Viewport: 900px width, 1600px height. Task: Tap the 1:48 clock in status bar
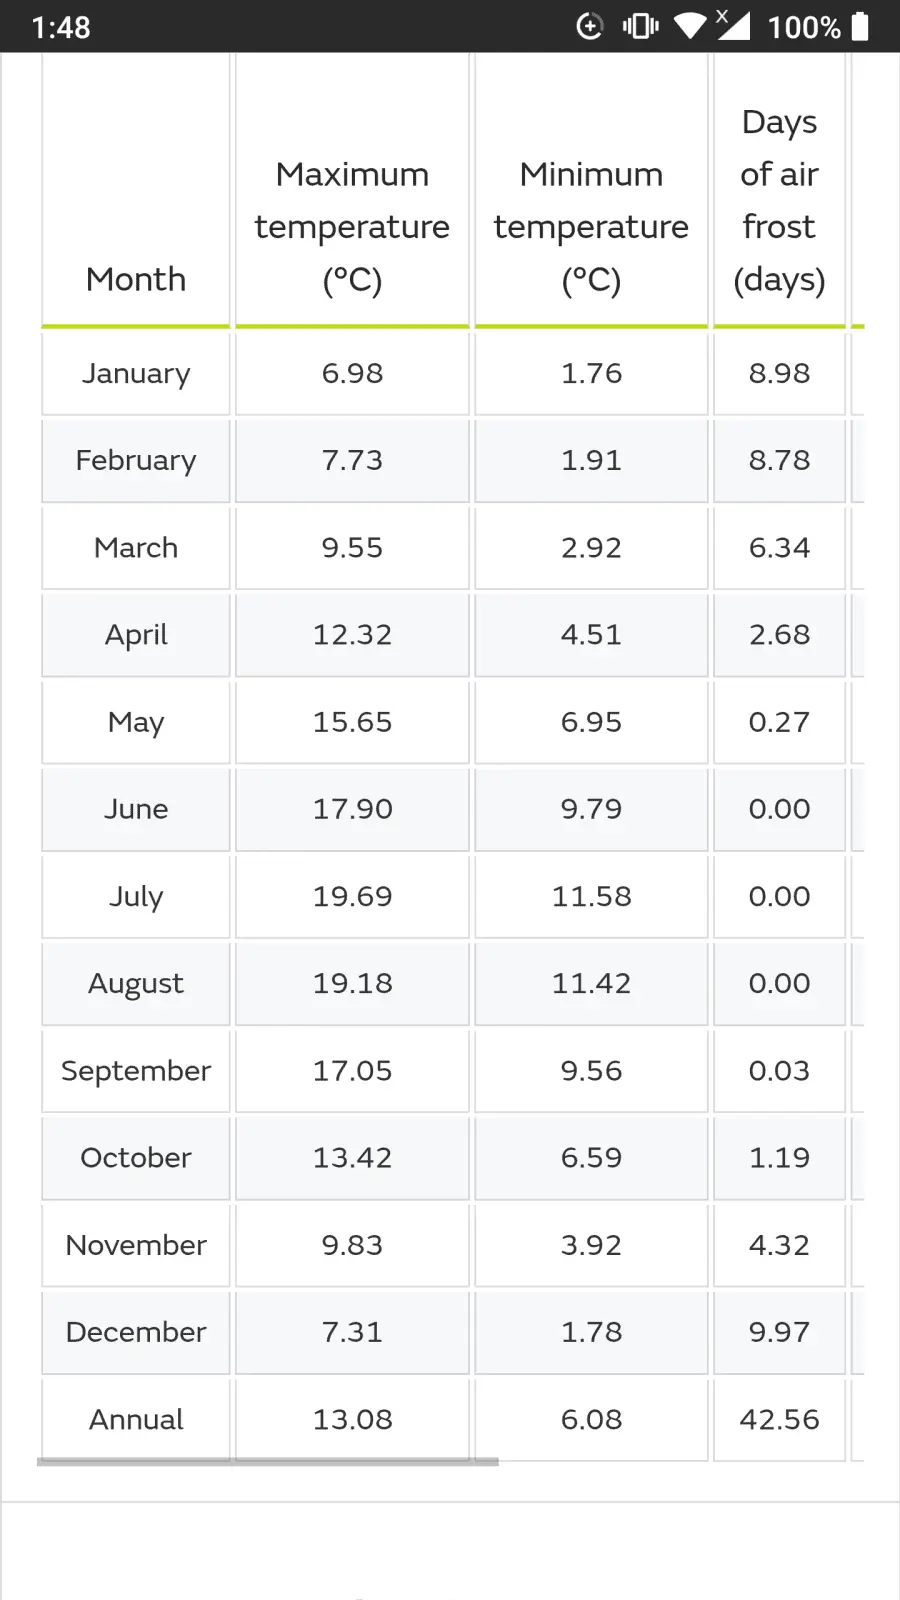click(x=61, y=27)
